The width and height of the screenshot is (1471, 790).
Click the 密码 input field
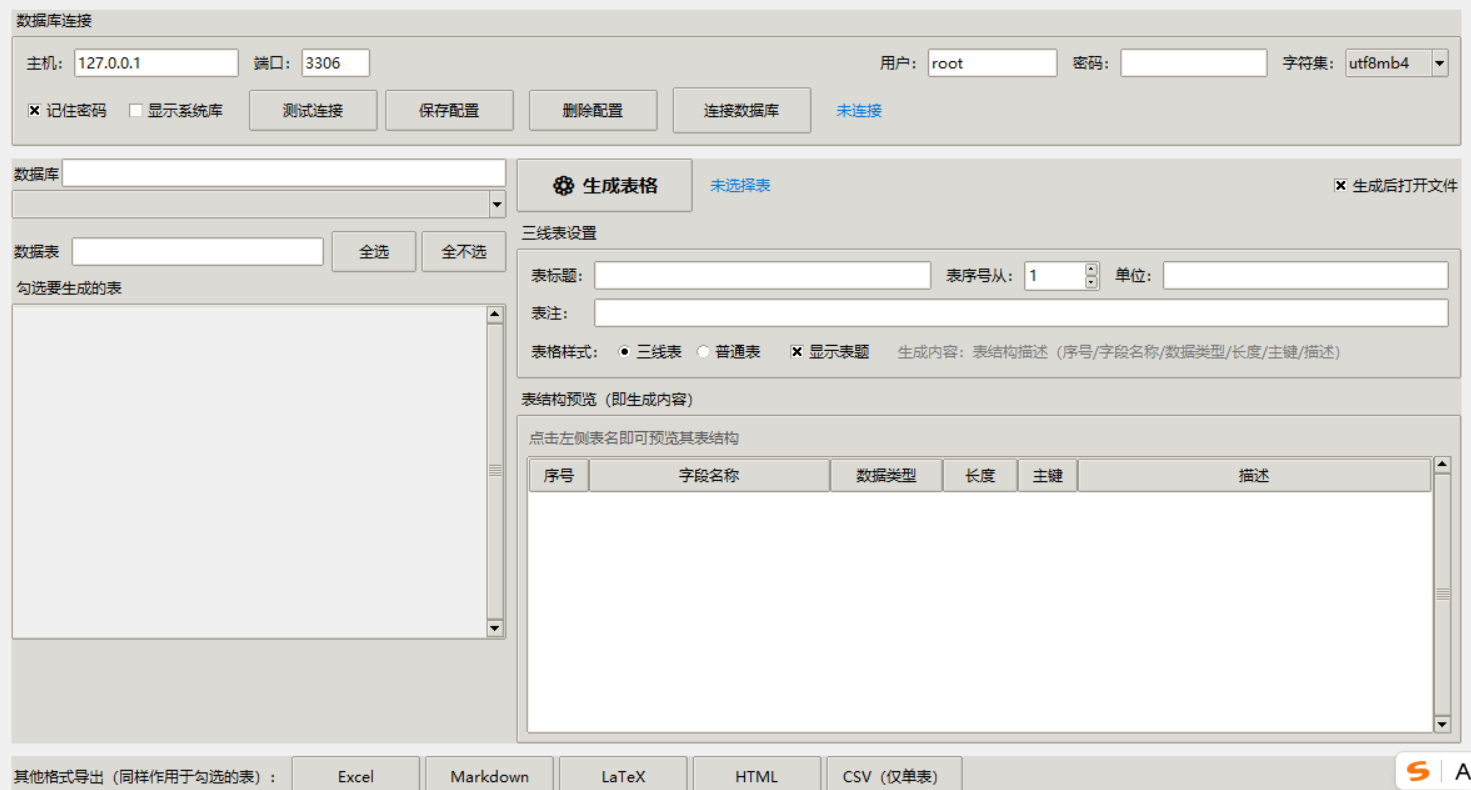coord(1194,63)
